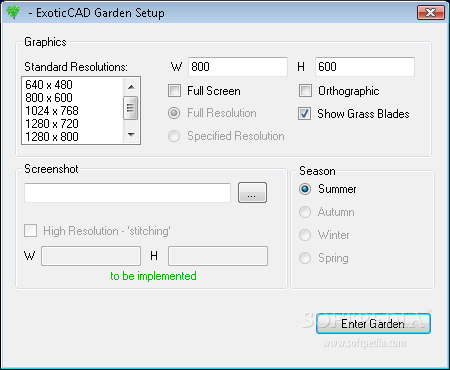
Task: Select 800 x 600 resolution
Action: pos(49,98)
